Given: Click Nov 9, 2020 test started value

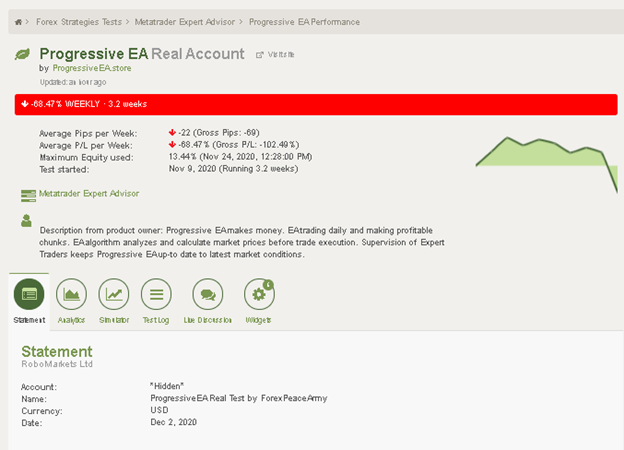Looking at the screenshot, I should click(x=233, y=169).
